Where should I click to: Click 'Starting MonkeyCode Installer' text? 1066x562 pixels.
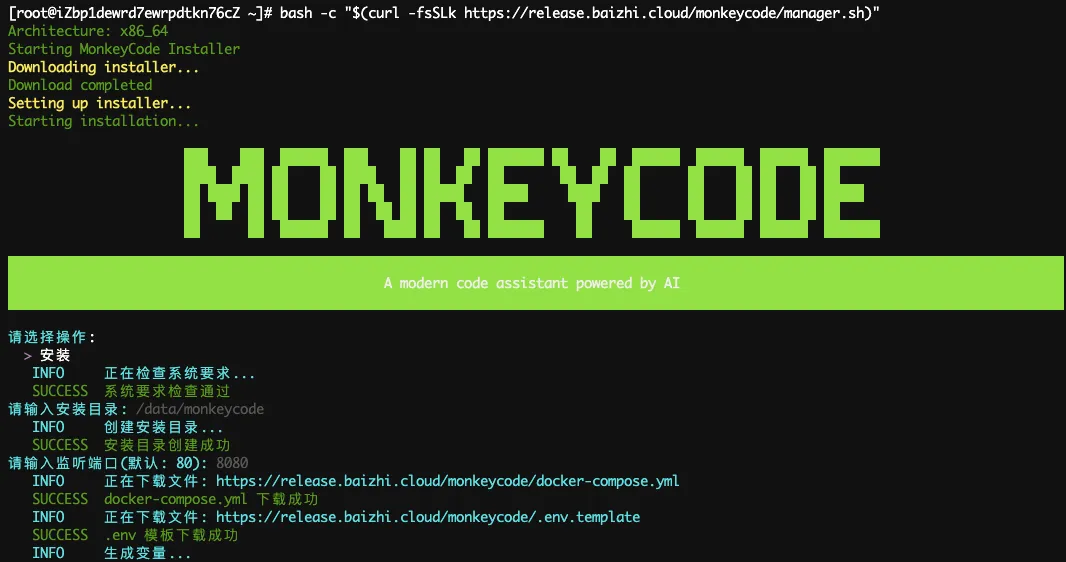(124, 49)
